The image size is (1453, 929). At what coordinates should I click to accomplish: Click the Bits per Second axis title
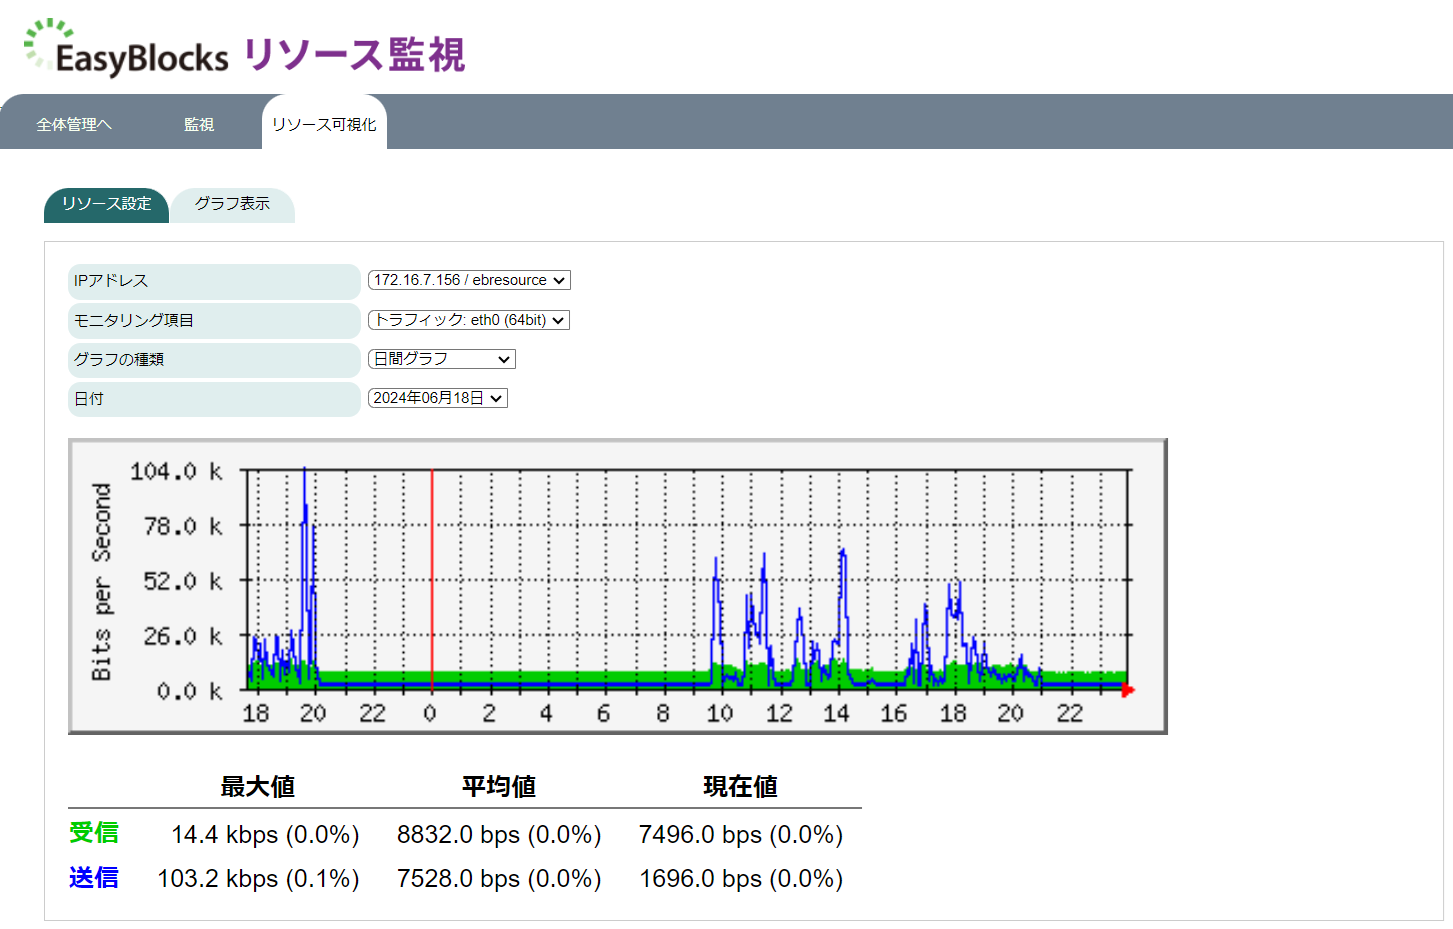(x=101, y=582)
